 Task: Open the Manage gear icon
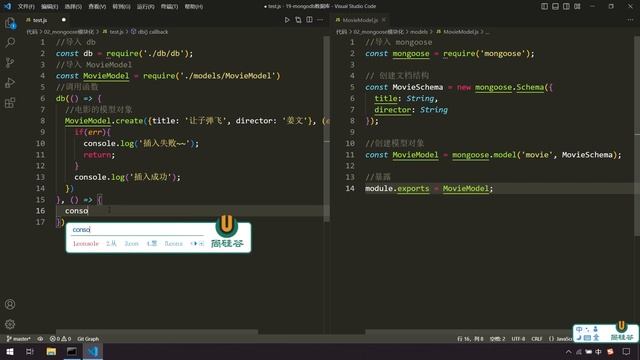pyautogui.click(x=10, y=324)
